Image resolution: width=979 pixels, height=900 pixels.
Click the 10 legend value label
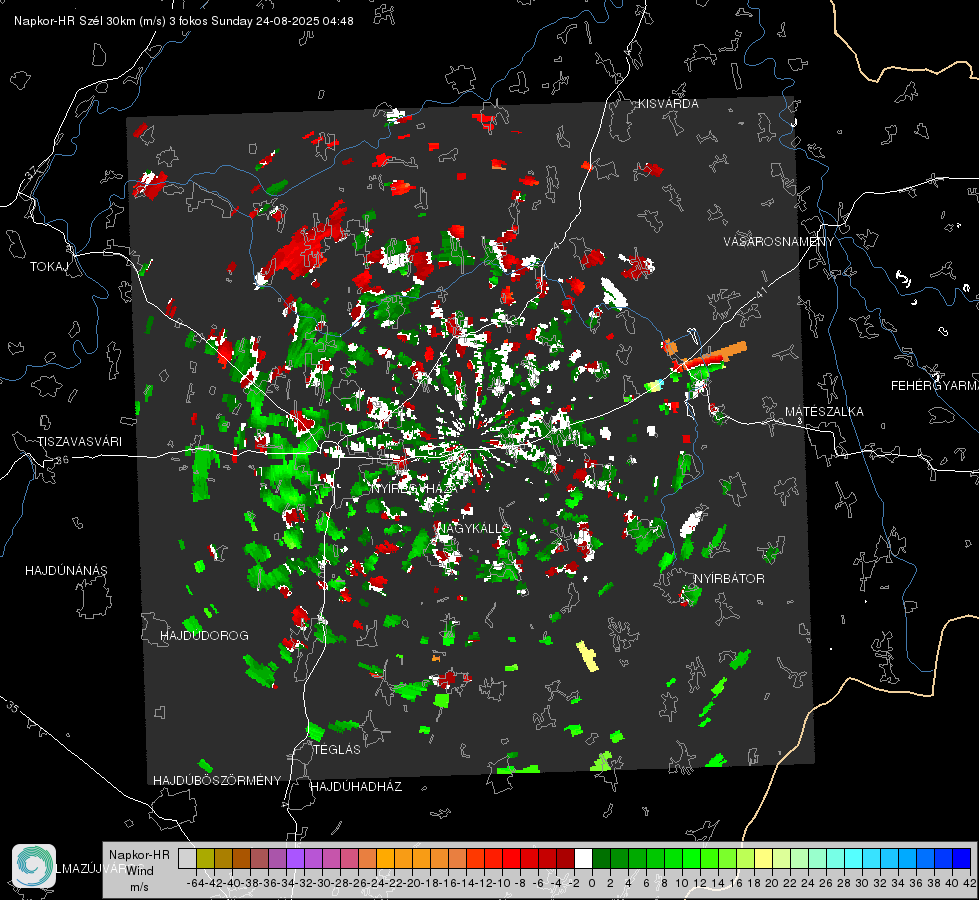point(682,883)
